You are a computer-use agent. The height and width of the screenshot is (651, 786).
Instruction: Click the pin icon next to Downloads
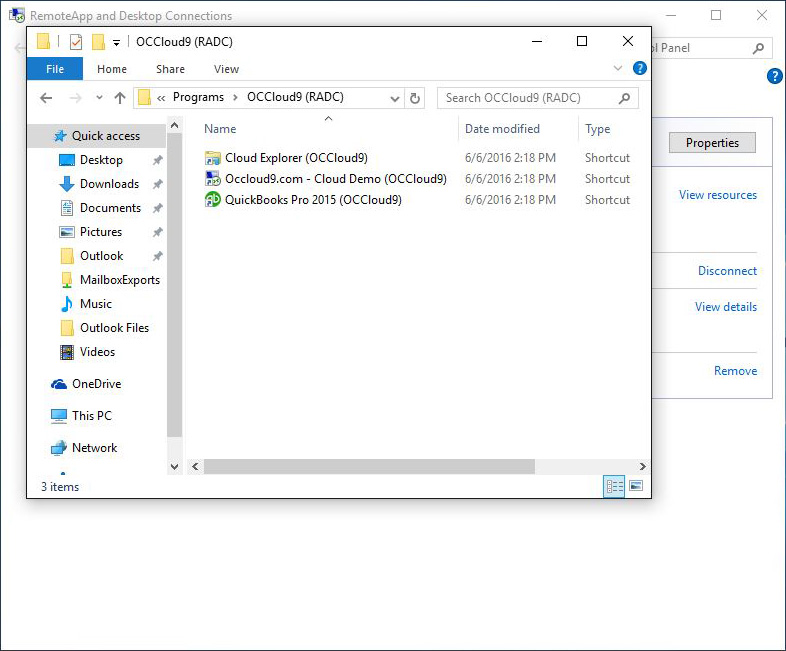tap(157, 184)
